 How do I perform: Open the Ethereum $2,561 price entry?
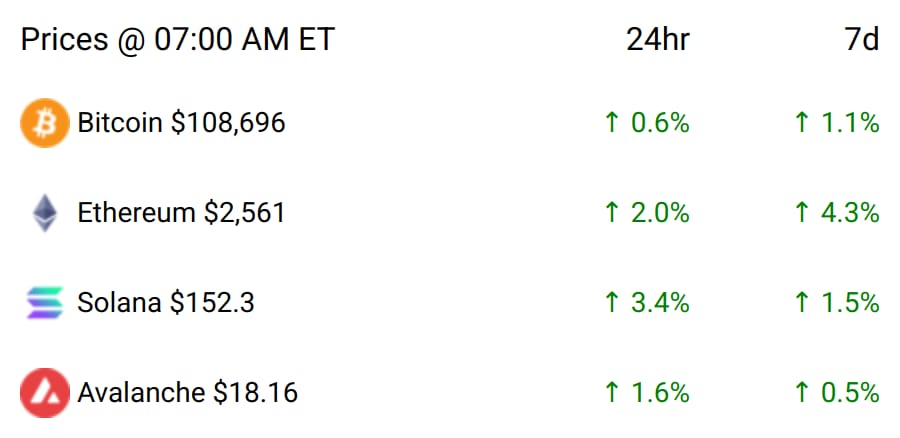(x=181, y=213)
